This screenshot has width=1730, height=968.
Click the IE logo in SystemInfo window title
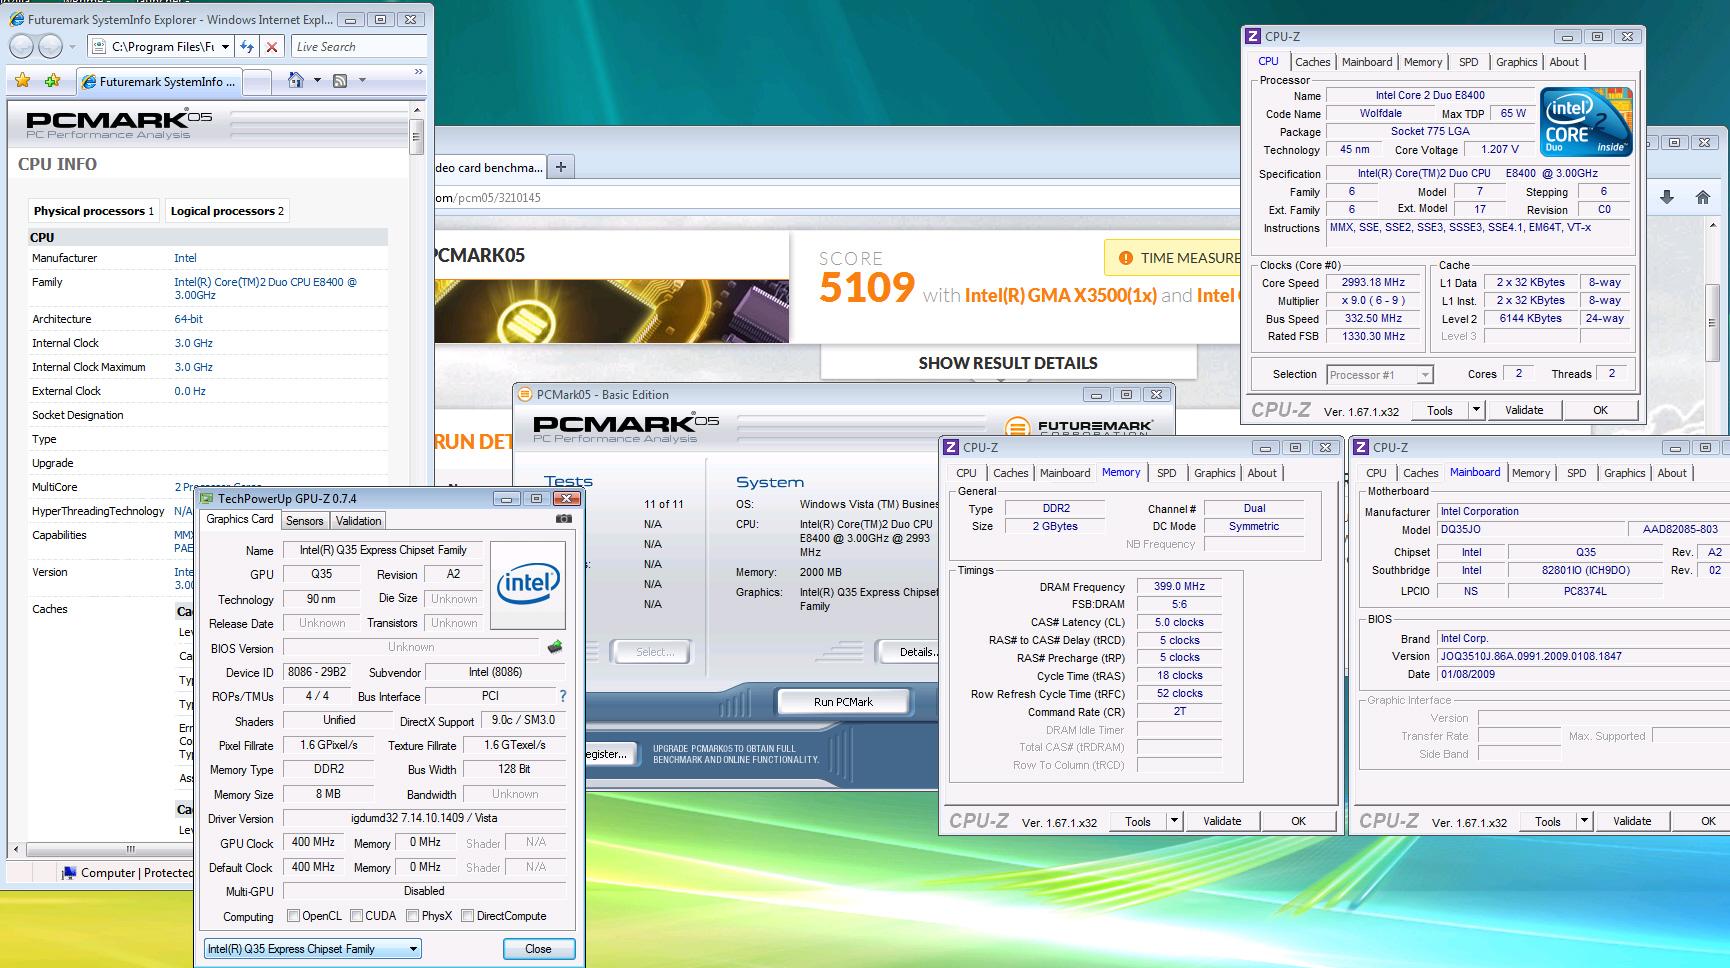[17, 20]
